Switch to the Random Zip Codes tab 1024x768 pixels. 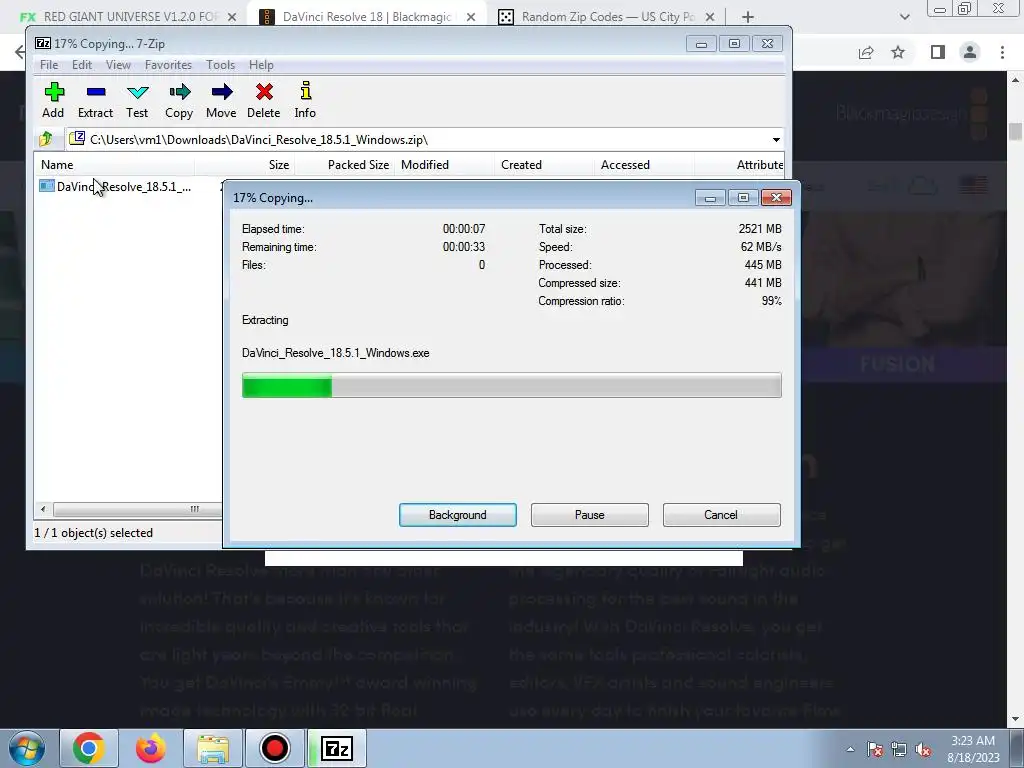[x=604, y=17]
